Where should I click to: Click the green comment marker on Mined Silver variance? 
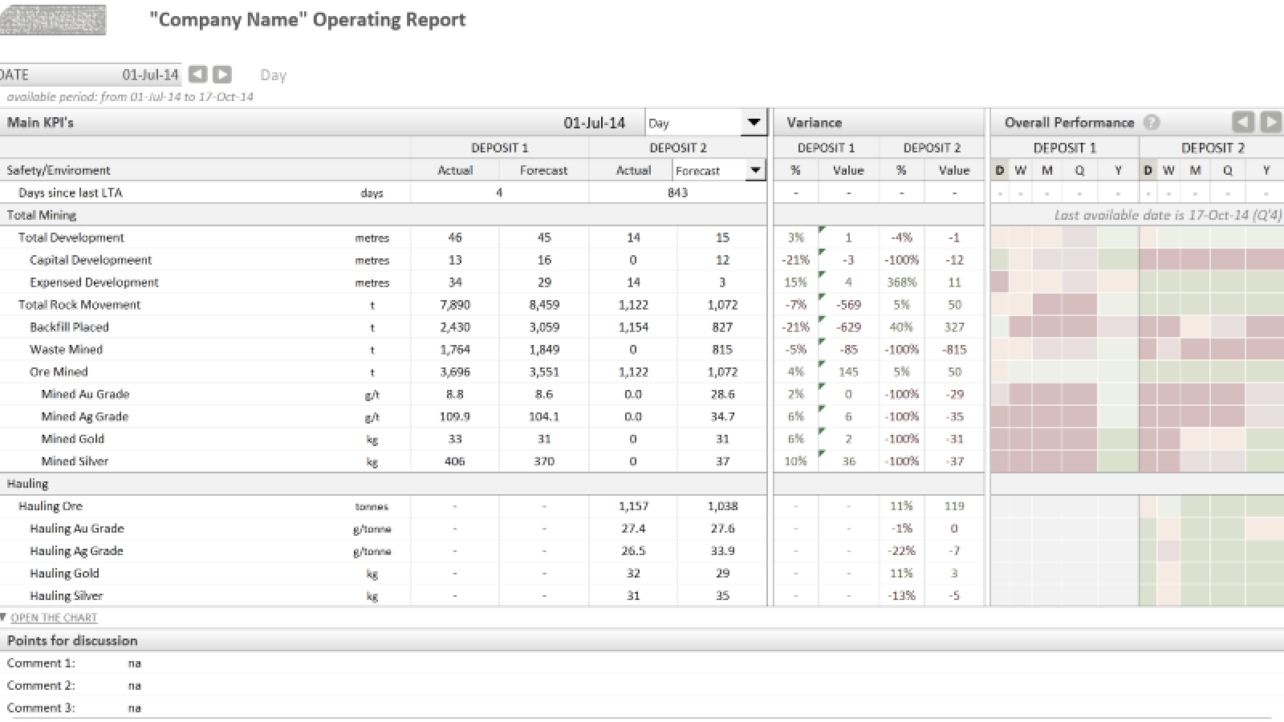tap(822, 454)
